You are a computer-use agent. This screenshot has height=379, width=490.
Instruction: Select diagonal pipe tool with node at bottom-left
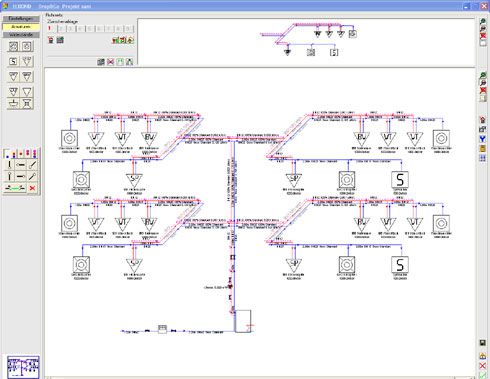[x=32, y=165]
